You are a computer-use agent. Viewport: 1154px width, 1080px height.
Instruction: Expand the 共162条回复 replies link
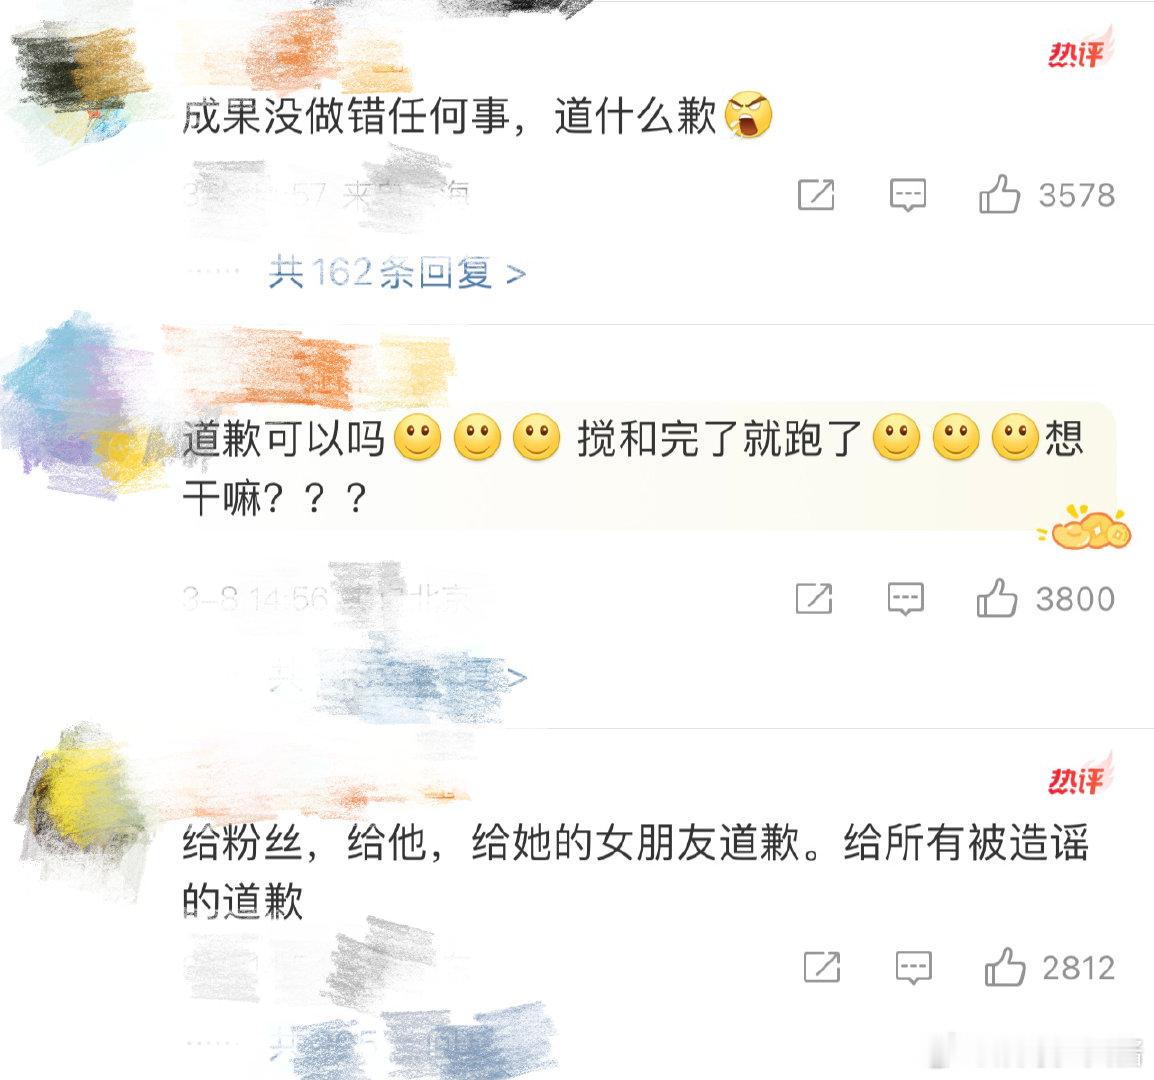pos(397,273)
